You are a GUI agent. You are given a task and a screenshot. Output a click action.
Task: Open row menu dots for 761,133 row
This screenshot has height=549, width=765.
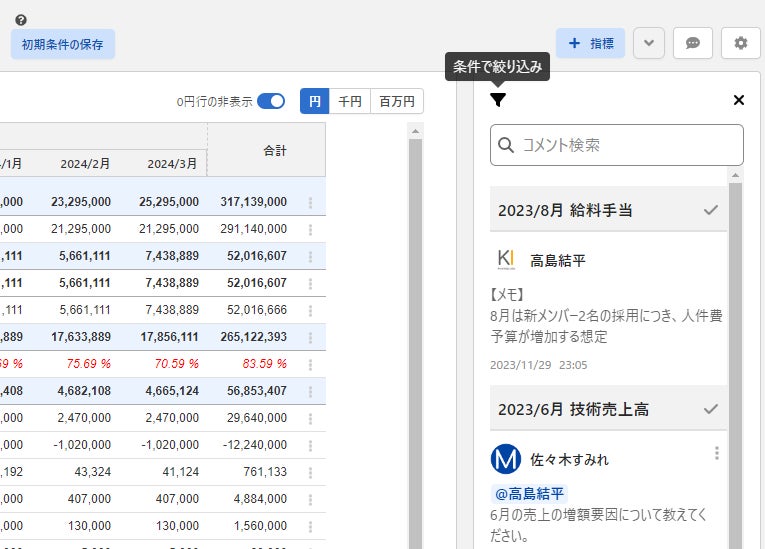[x=310, y=472]
